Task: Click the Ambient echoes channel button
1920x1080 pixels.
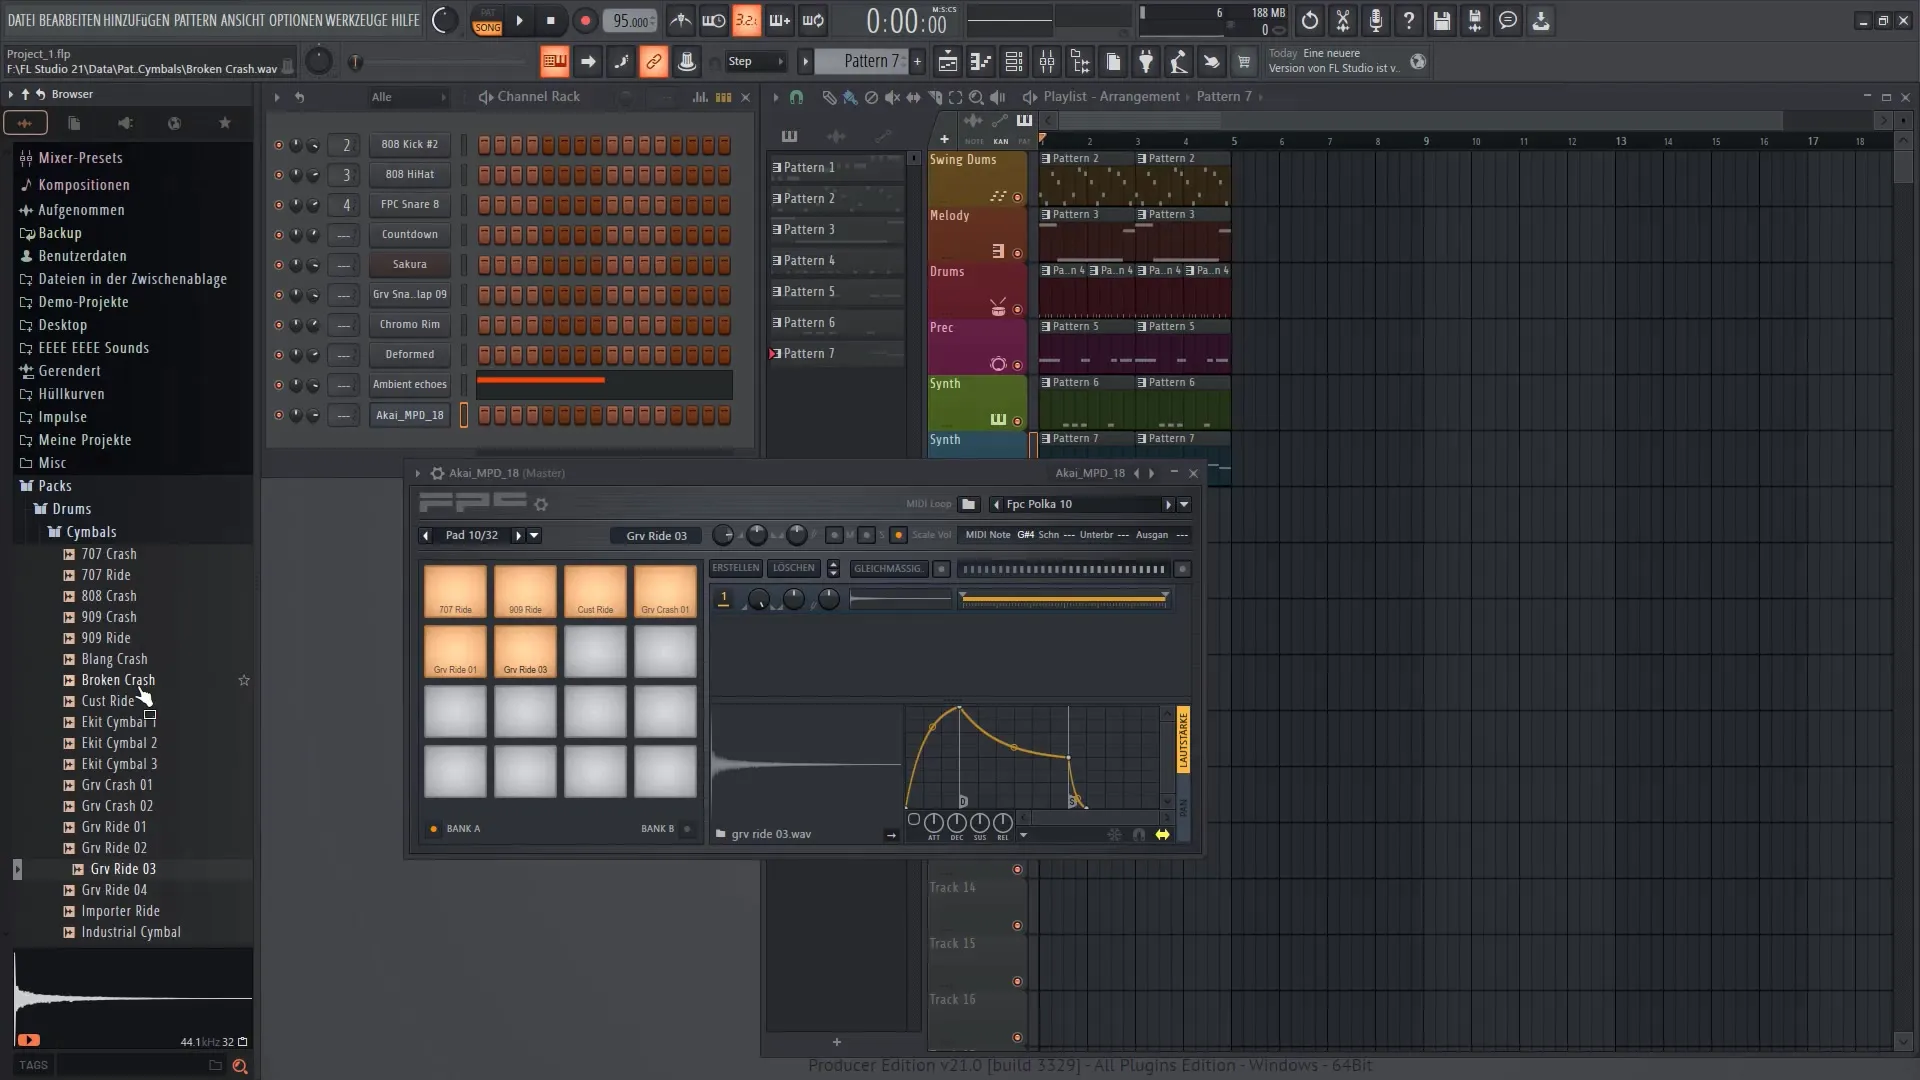Action: (410, 385)
